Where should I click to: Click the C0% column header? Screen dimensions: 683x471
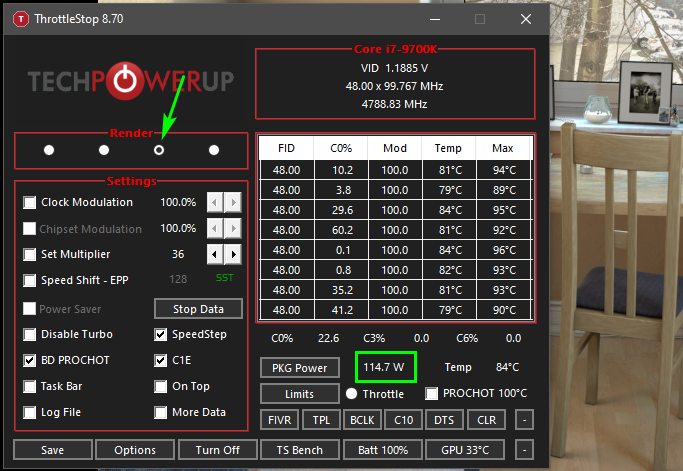pyautogui.click(x=341, y=148)
